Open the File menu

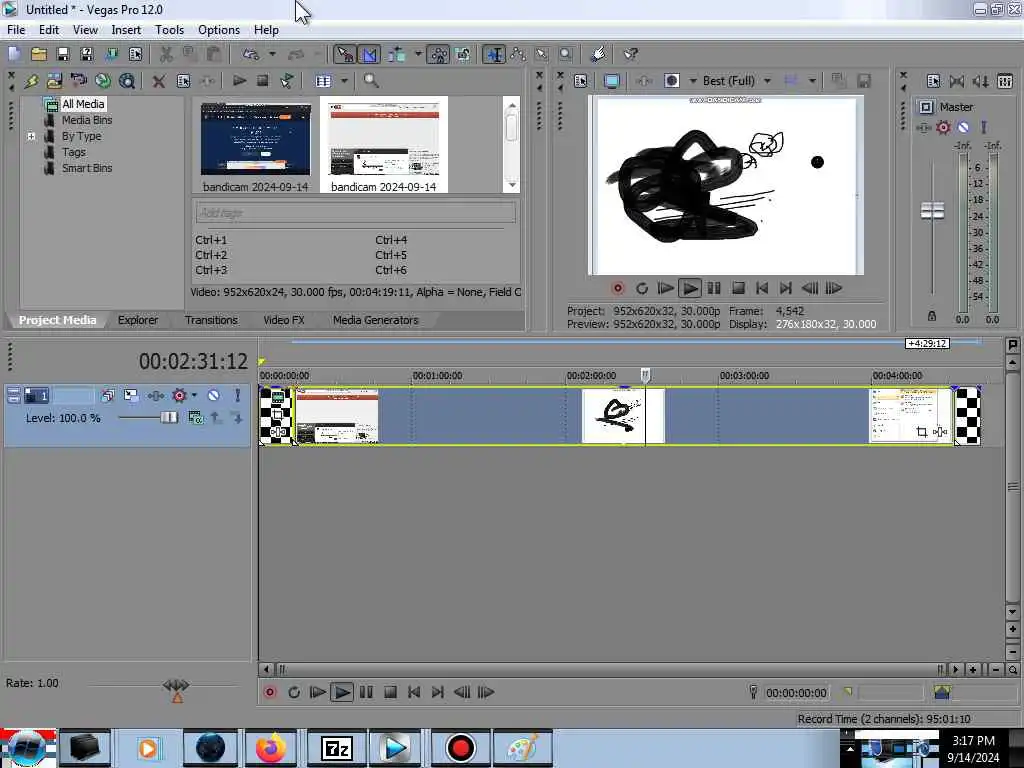pyautogui.click(x=16, y=30)
